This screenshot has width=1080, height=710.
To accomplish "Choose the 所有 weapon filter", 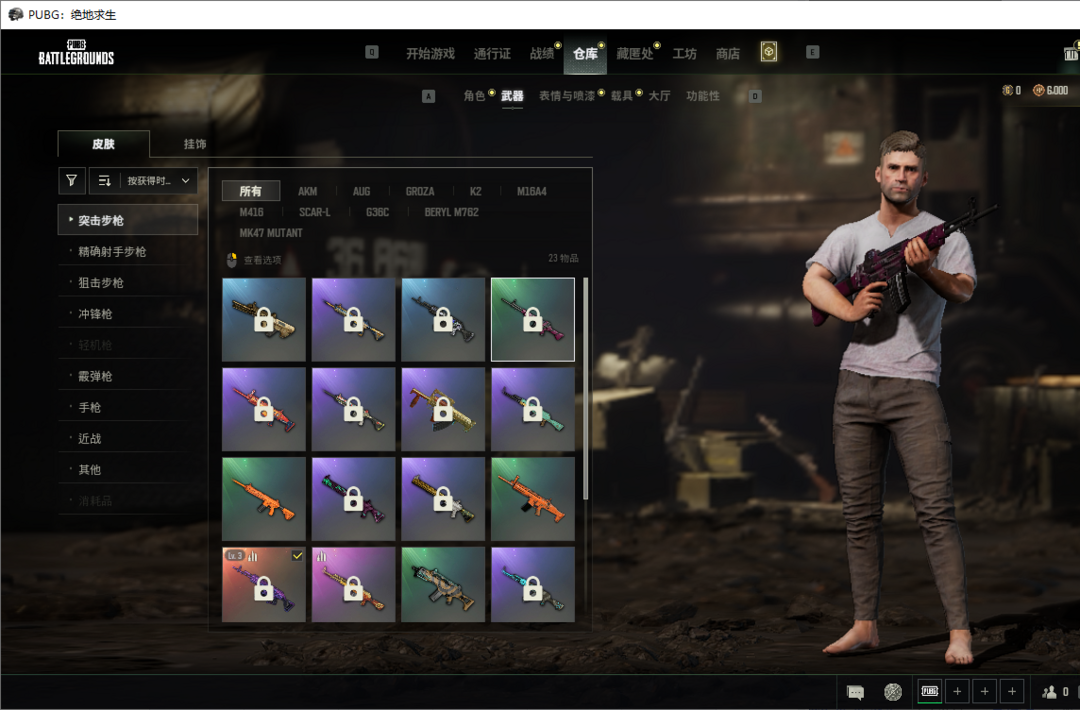I will tap(251, 191).
